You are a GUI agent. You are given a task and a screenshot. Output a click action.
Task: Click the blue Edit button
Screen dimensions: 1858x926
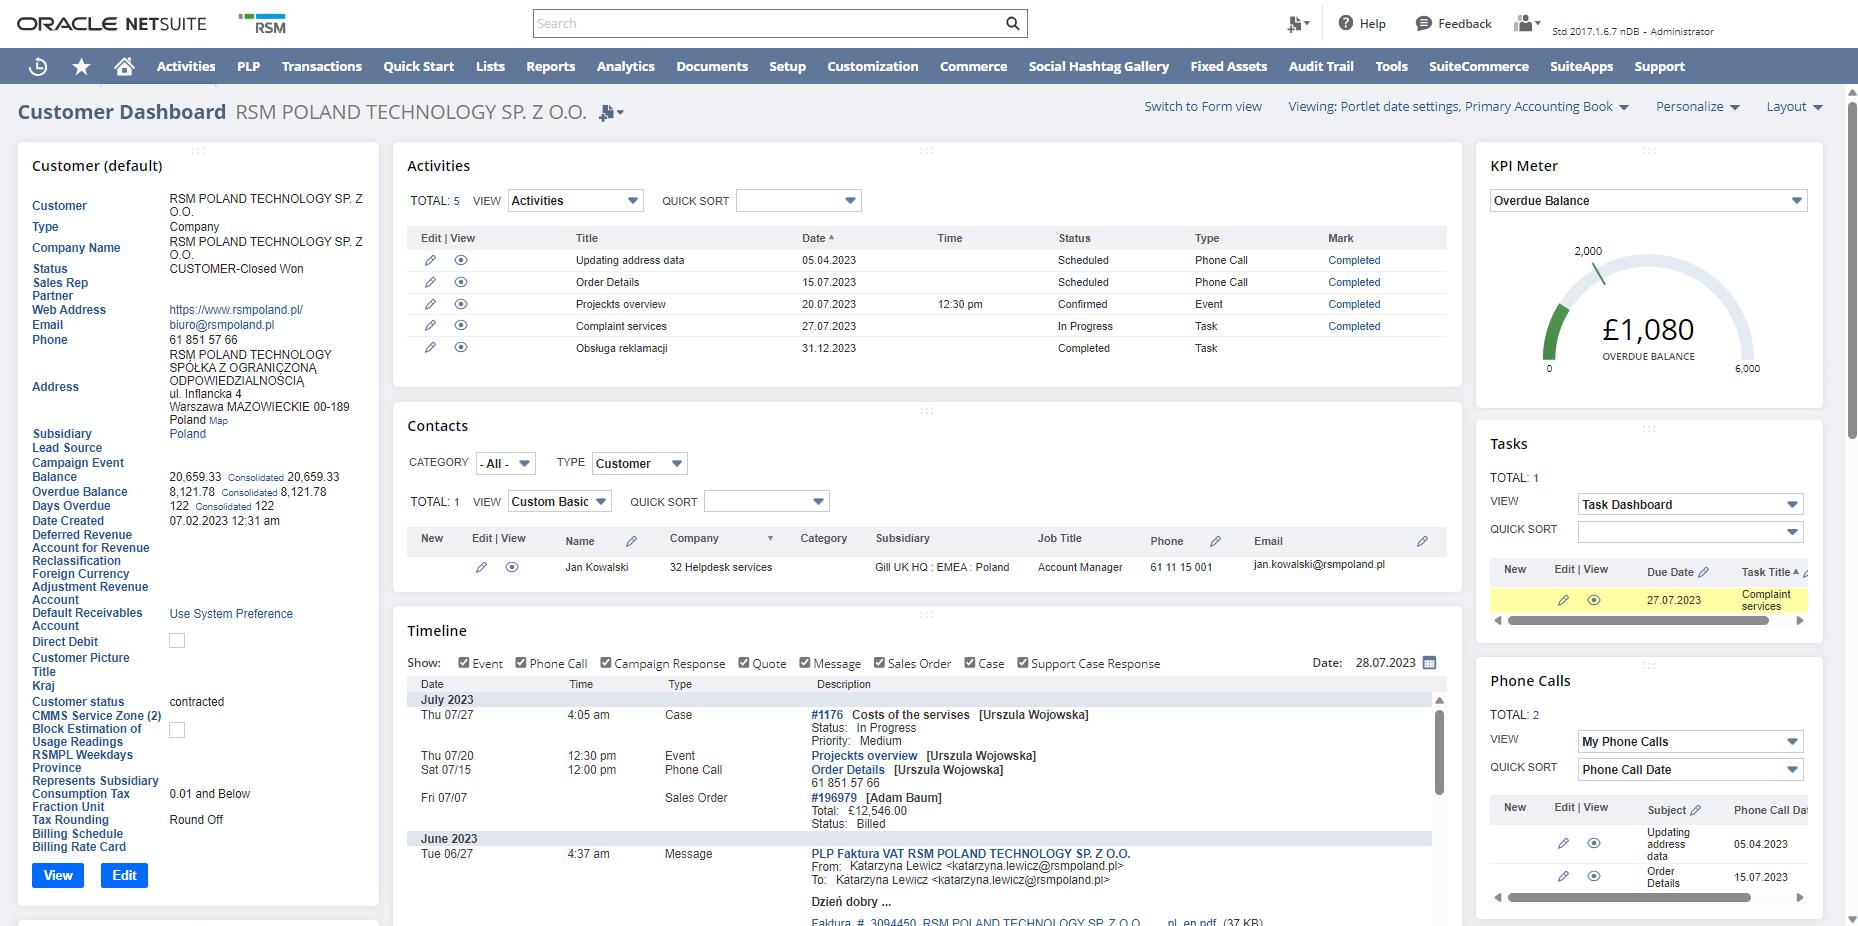click(x=124, y=875)
